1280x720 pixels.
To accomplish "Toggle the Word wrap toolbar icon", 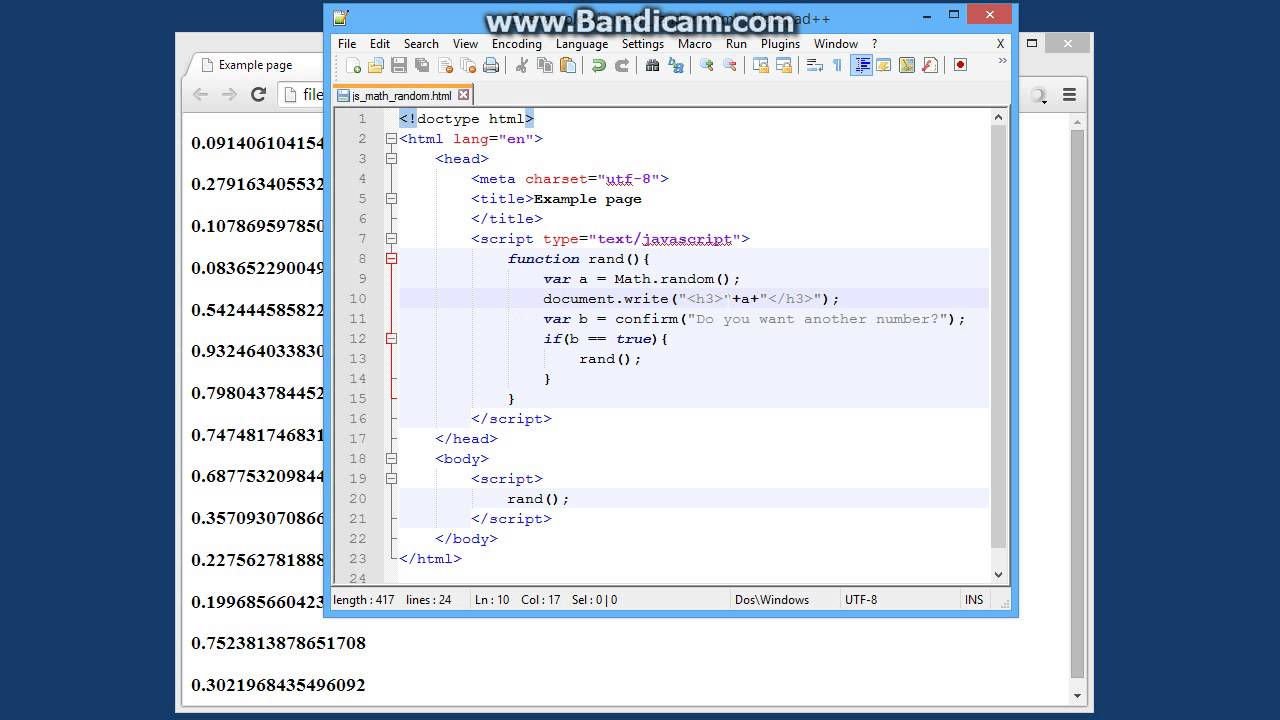I will [815, 65].
